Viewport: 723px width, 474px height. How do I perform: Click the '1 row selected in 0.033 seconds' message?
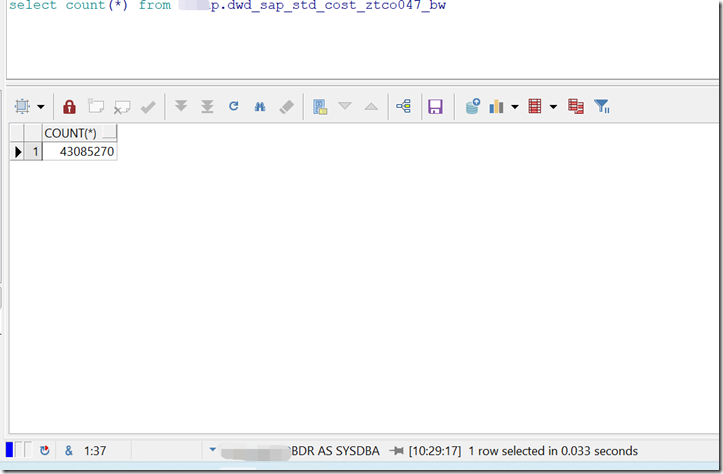pos(553,450)
